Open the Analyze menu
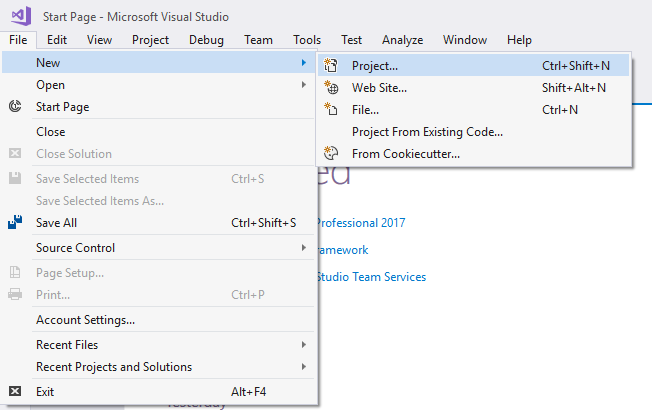652x410 pixels. 403,40
